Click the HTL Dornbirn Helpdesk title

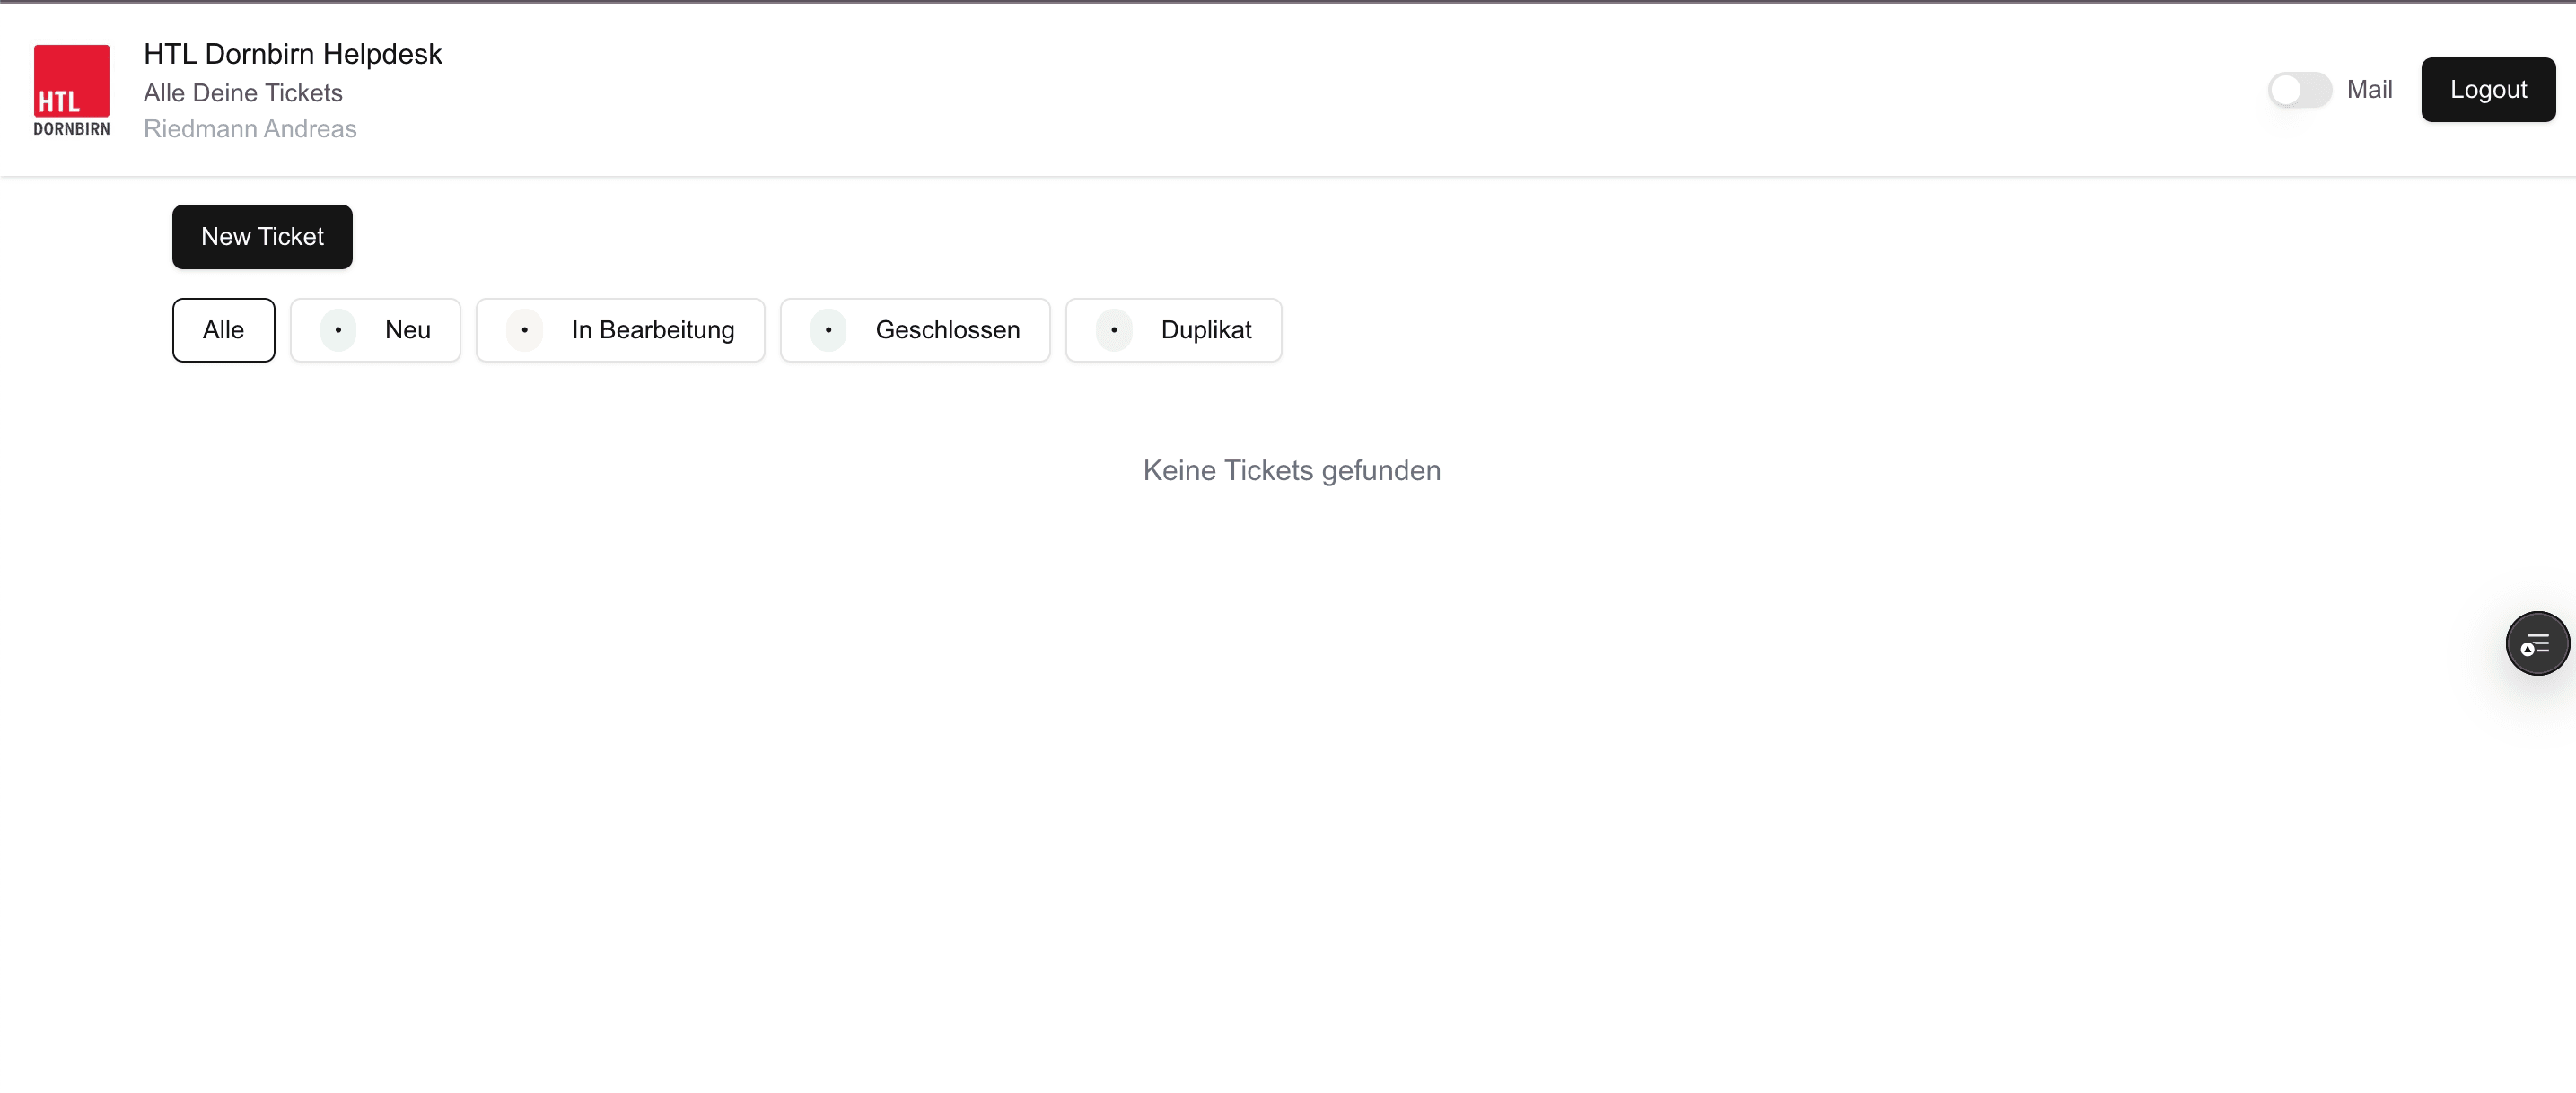pyautogui.click(x=292, y=54)
